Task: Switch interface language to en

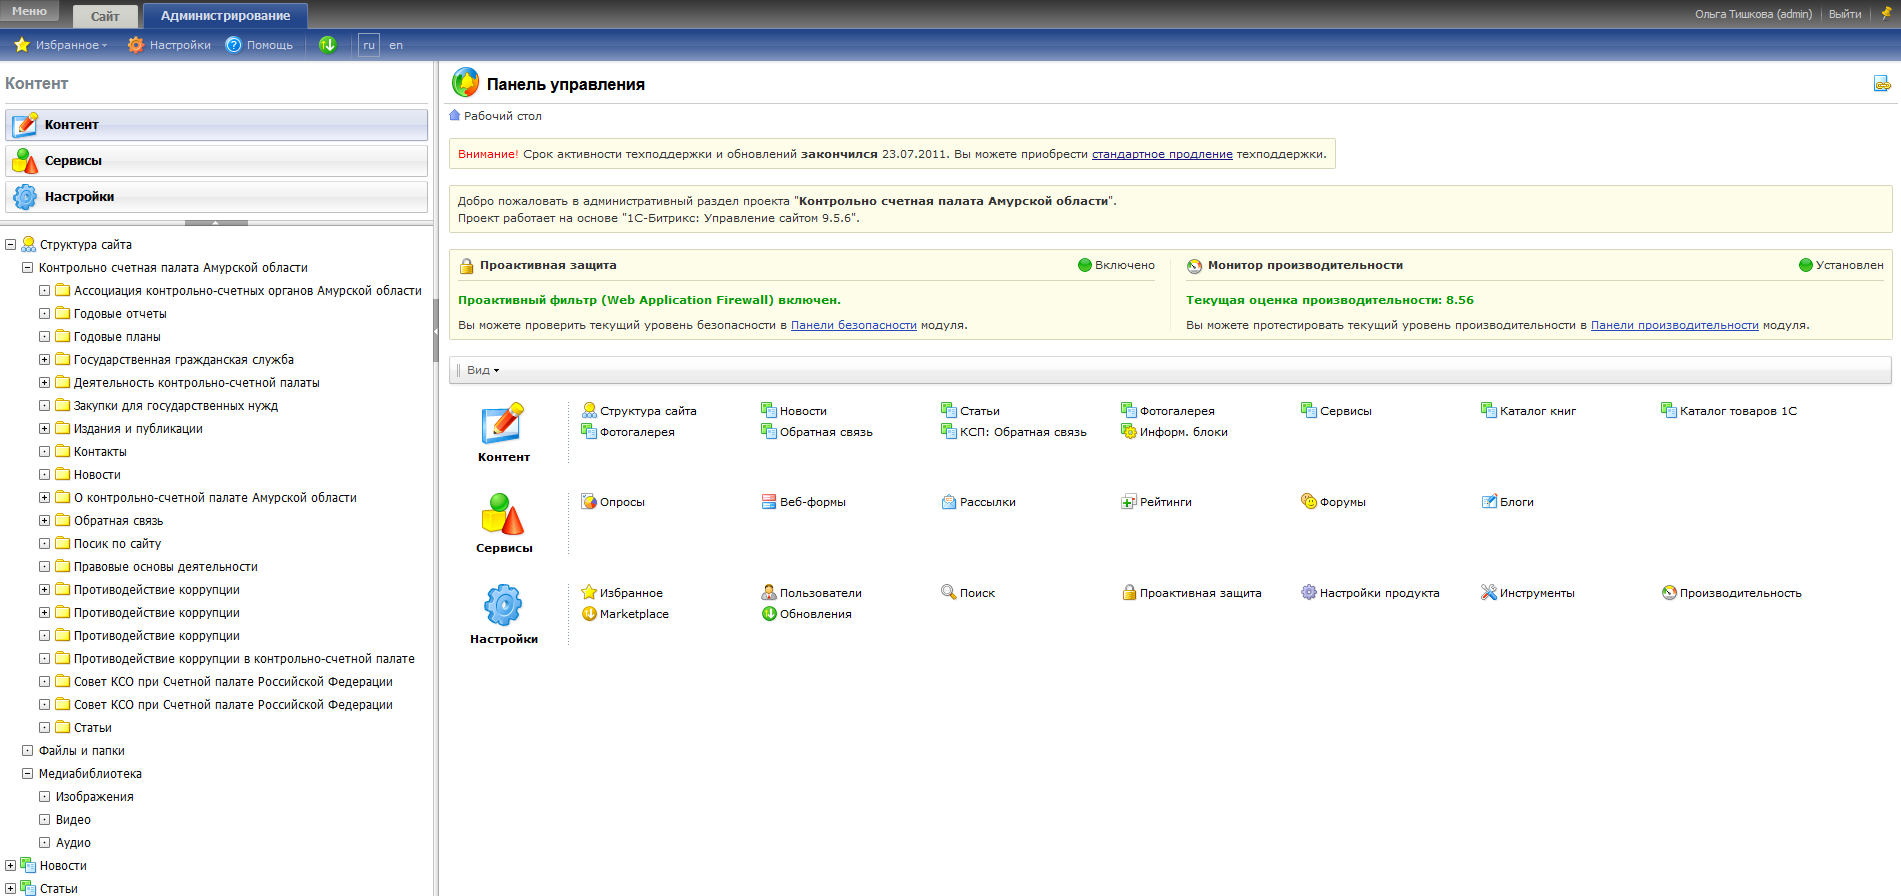Action: [396, 45]
